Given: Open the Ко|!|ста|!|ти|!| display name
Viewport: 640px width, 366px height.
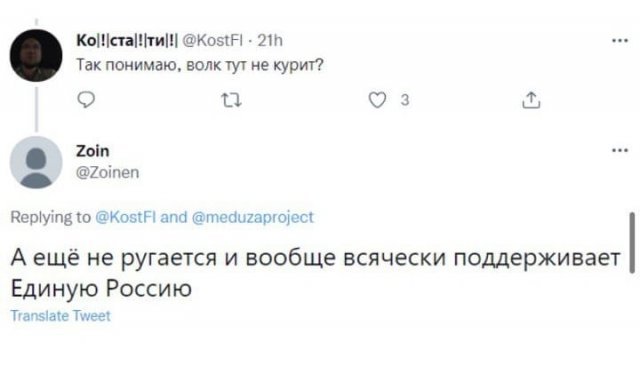Looking at the screenshot, I should tap(127, 41).
